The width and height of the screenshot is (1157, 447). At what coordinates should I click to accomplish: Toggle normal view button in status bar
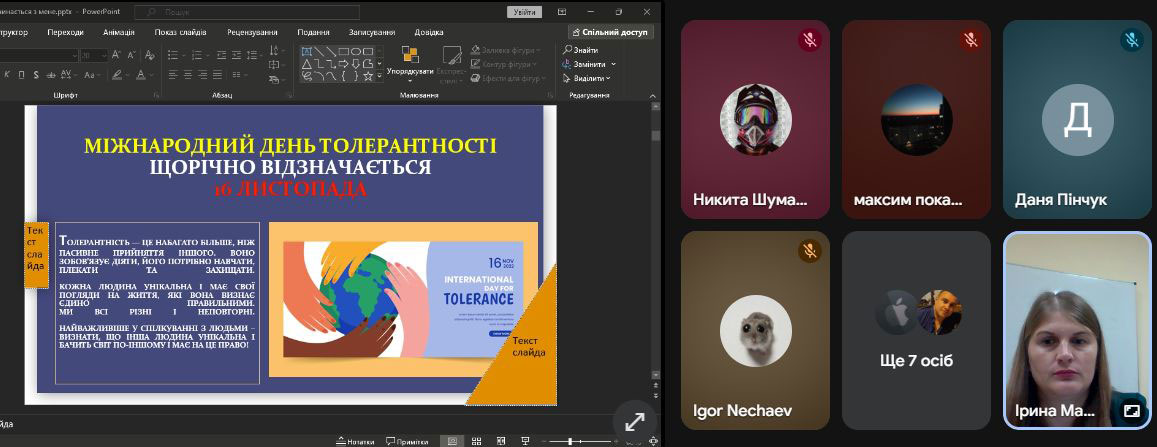[452, 441]
